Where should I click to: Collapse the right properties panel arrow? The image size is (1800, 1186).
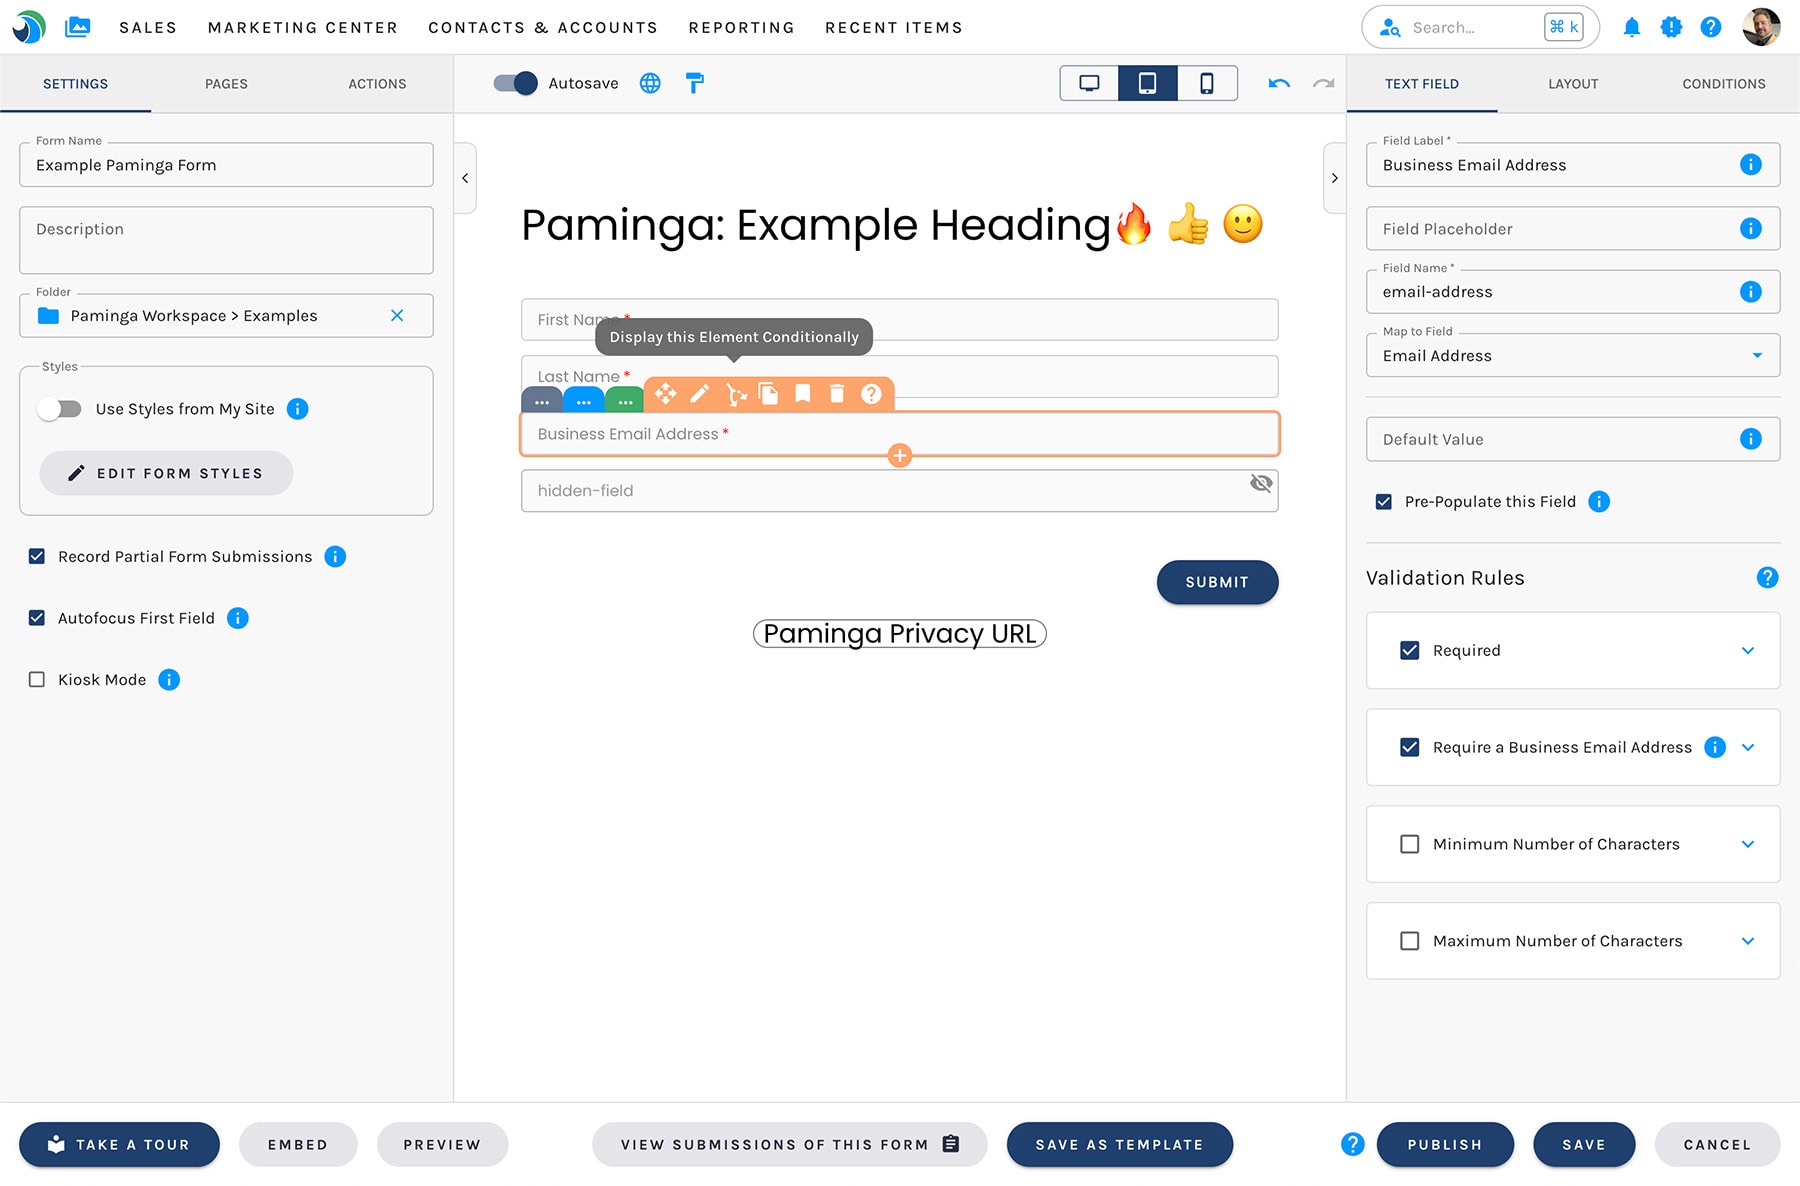click(x=1334, y=179)
